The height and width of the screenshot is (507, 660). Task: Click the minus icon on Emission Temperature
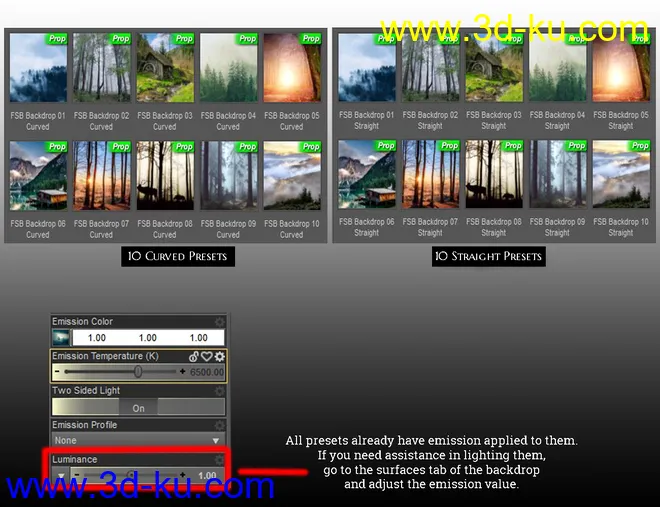pyautogui.click(x=57, y=372)
